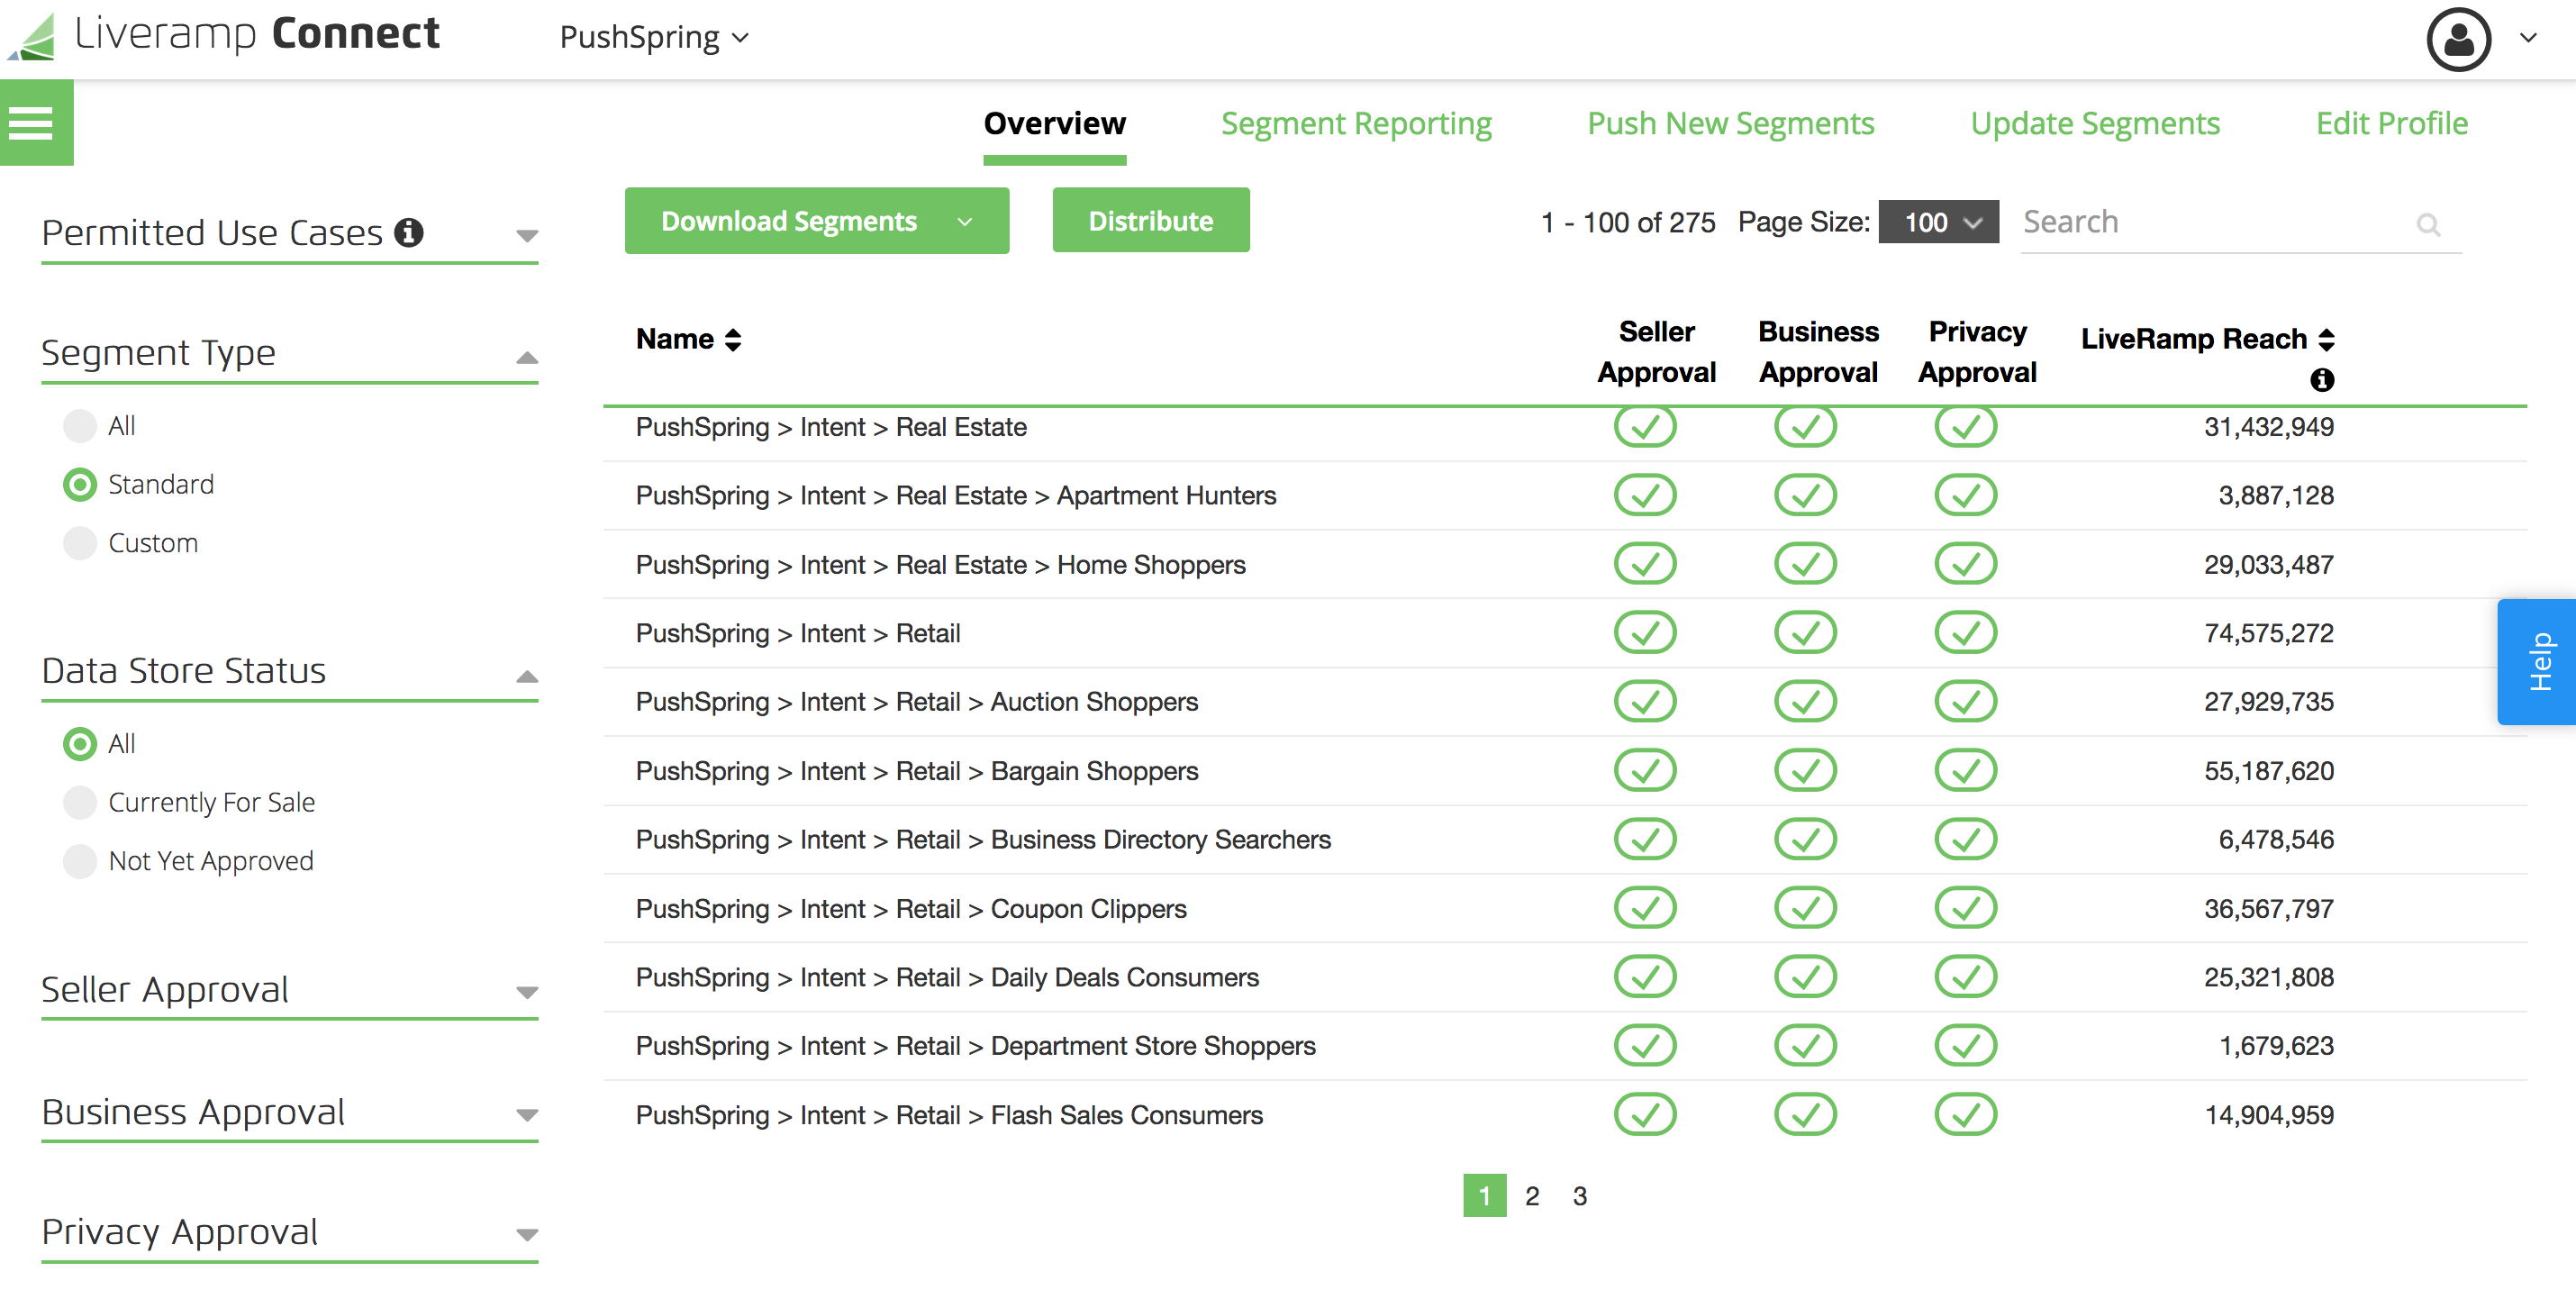2576x1308 pixels.
Task: Click Business Approval checkmark for Home Shoppers
Action: (1804, 564)
